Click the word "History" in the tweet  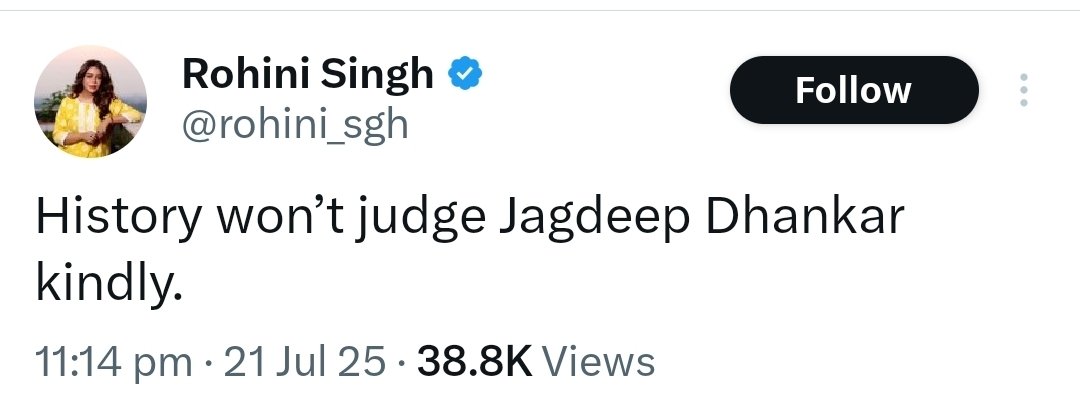pos(119,218)
